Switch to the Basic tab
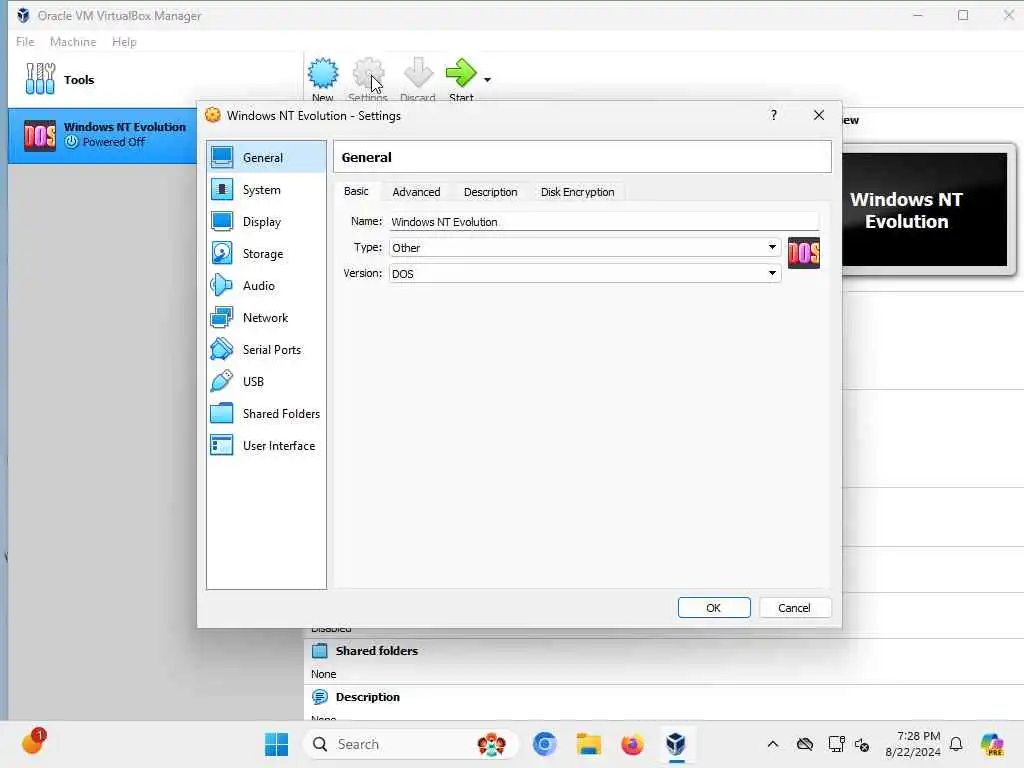The height and width of the screenshot is (768, 1024). click(356, 191)
